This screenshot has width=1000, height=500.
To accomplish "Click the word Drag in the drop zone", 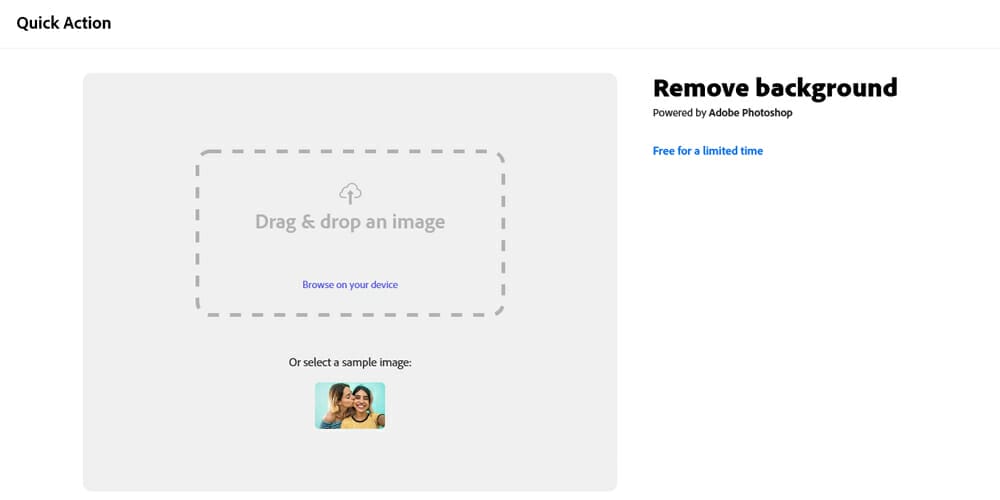I will (278, 223).
